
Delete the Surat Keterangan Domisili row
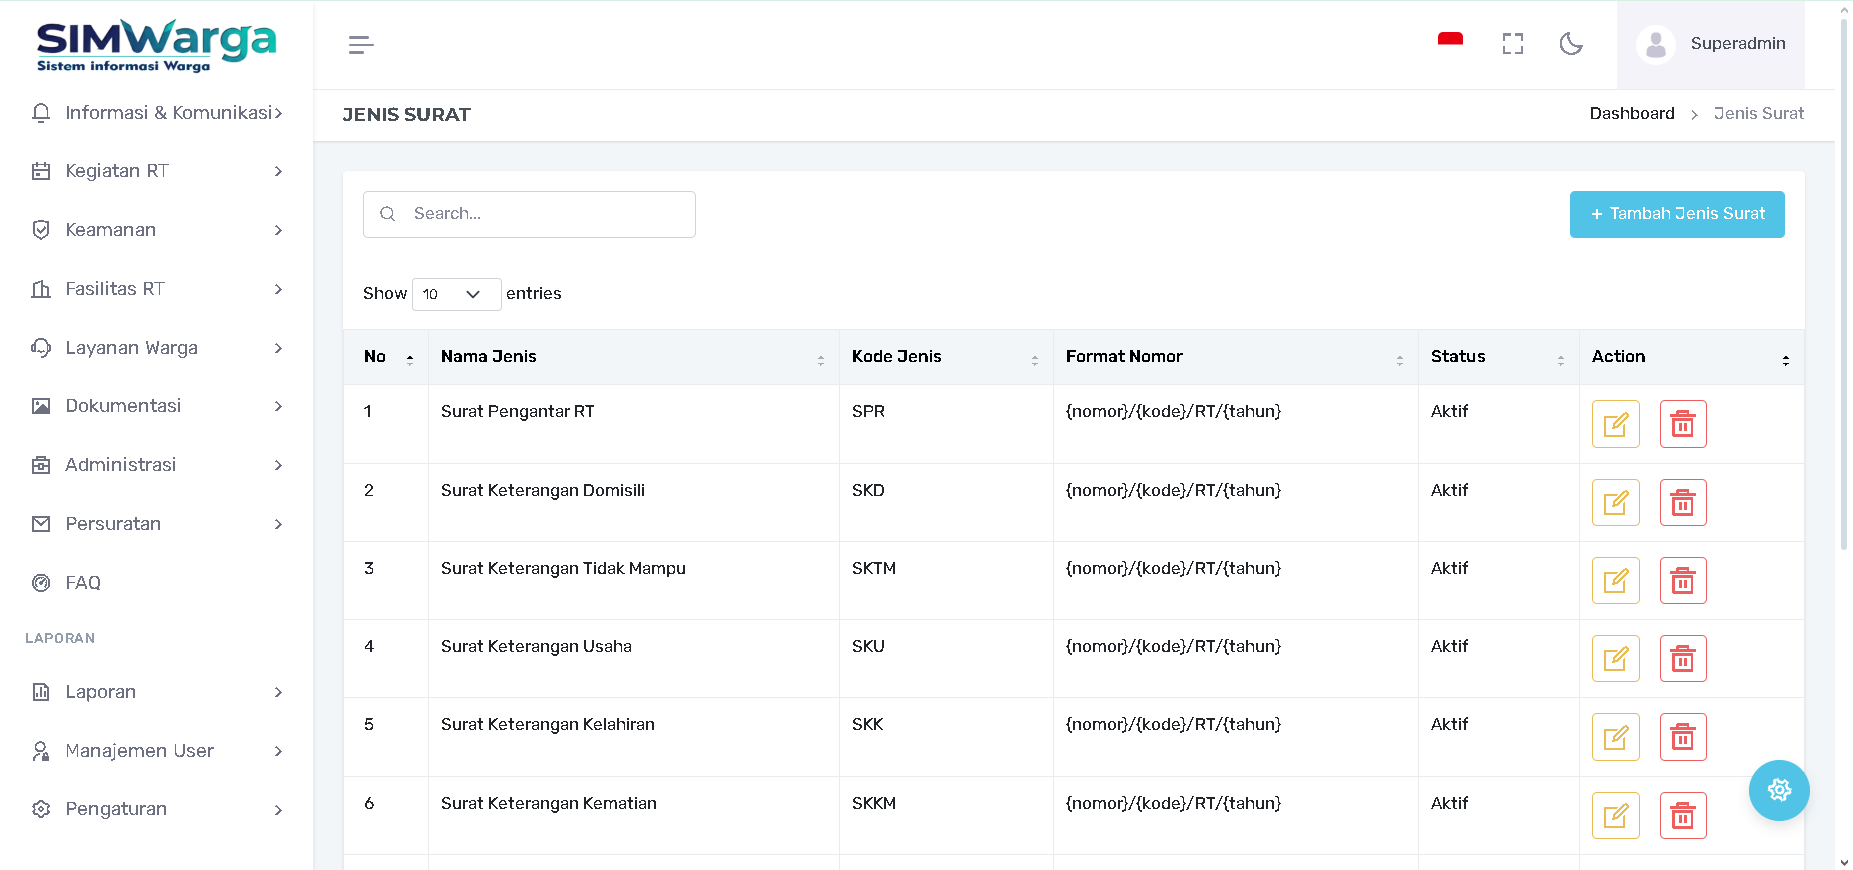(1682, 503)
